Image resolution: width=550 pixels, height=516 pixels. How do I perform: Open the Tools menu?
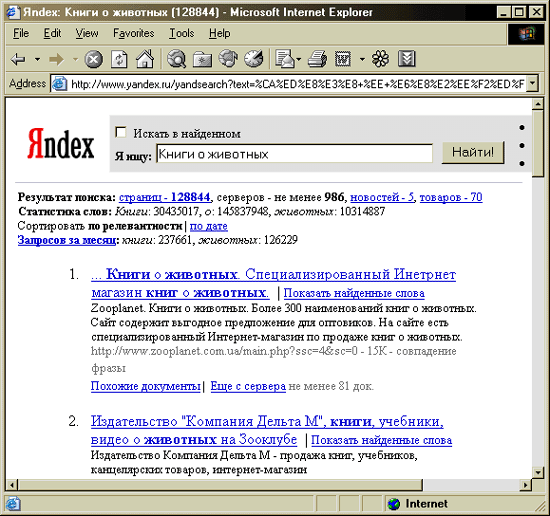coord(182,33)
